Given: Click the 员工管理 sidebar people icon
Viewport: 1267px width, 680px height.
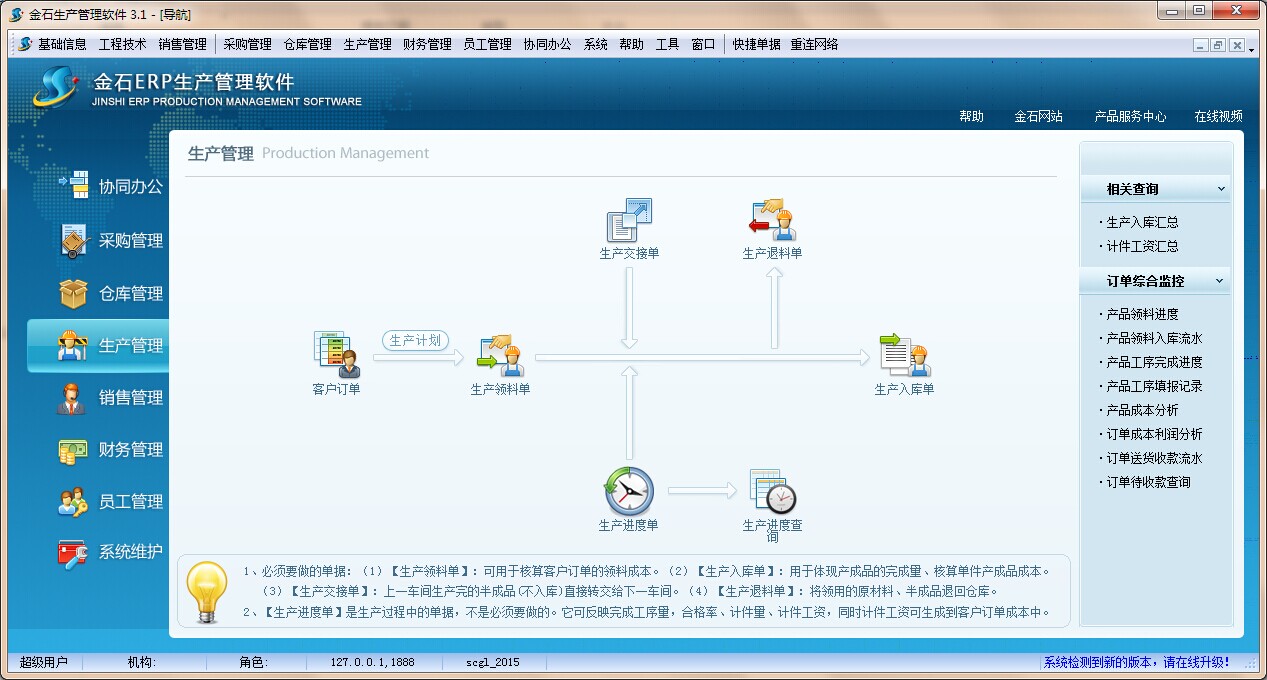Looking at the screenshot, I should [x=73, y=502].
